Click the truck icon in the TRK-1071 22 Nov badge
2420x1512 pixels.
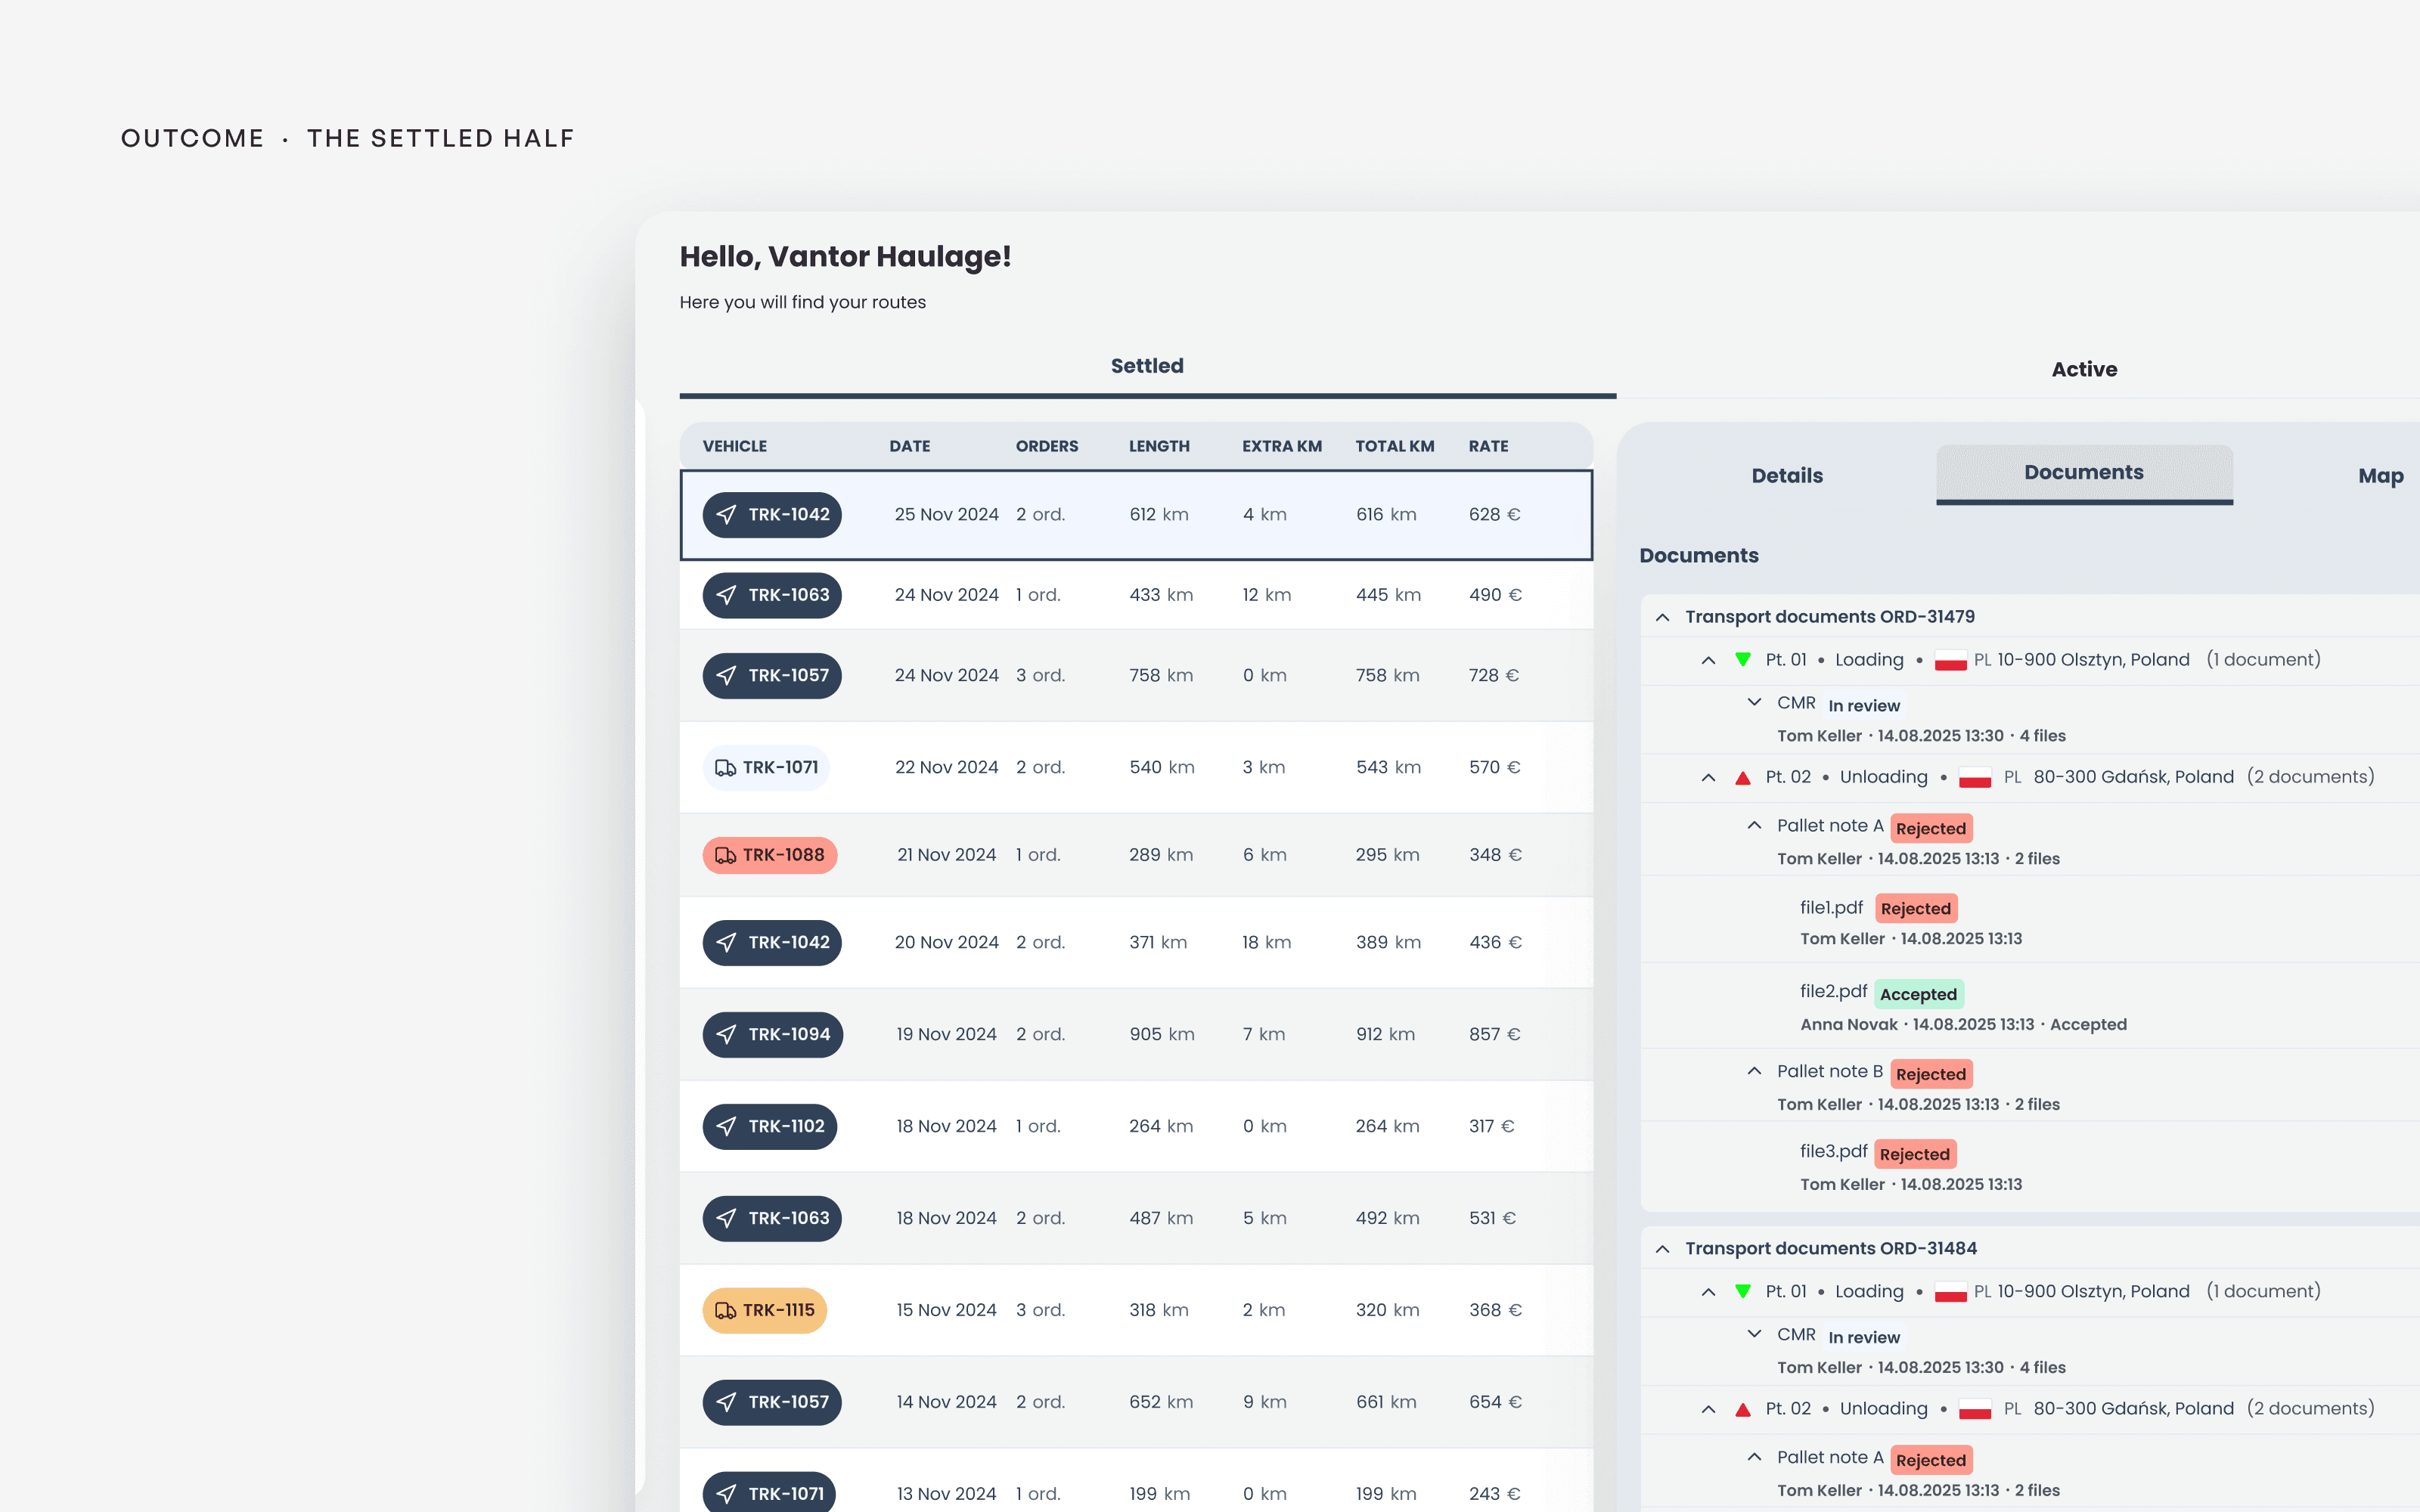[x=726, y=768]
